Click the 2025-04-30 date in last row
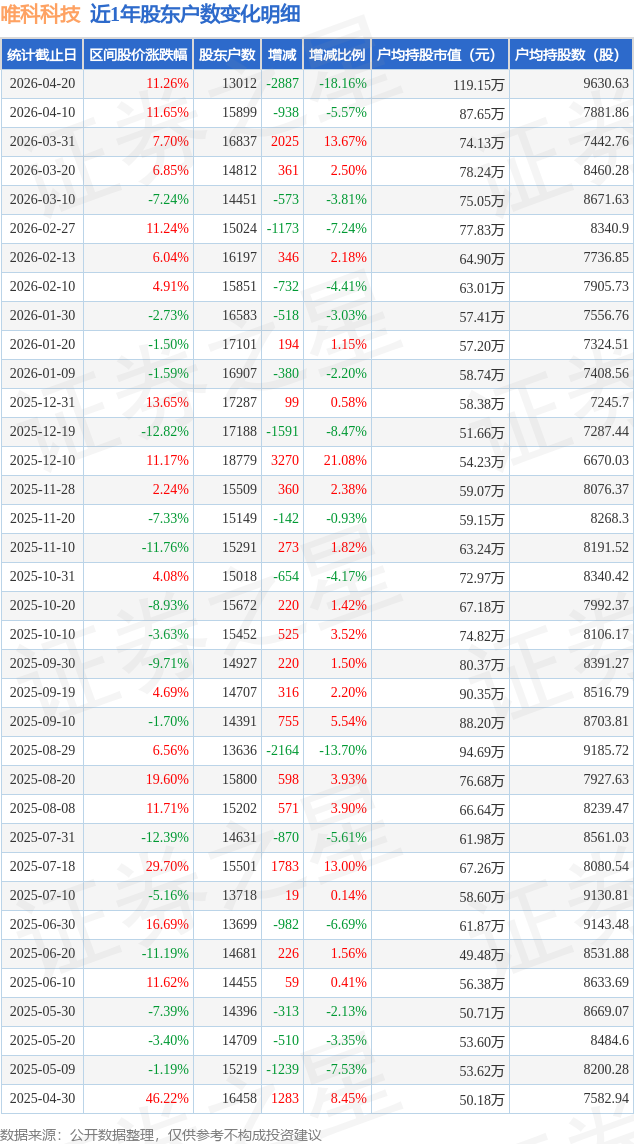 [x=42, y=1099]
